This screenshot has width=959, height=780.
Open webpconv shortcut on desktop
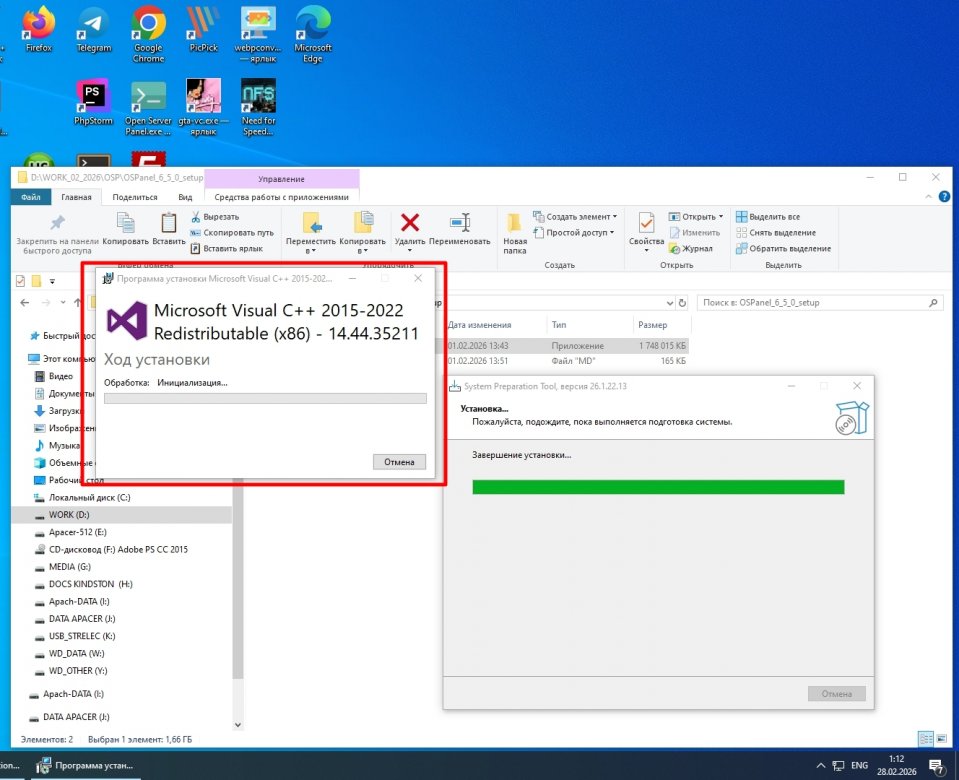point(257,34)
